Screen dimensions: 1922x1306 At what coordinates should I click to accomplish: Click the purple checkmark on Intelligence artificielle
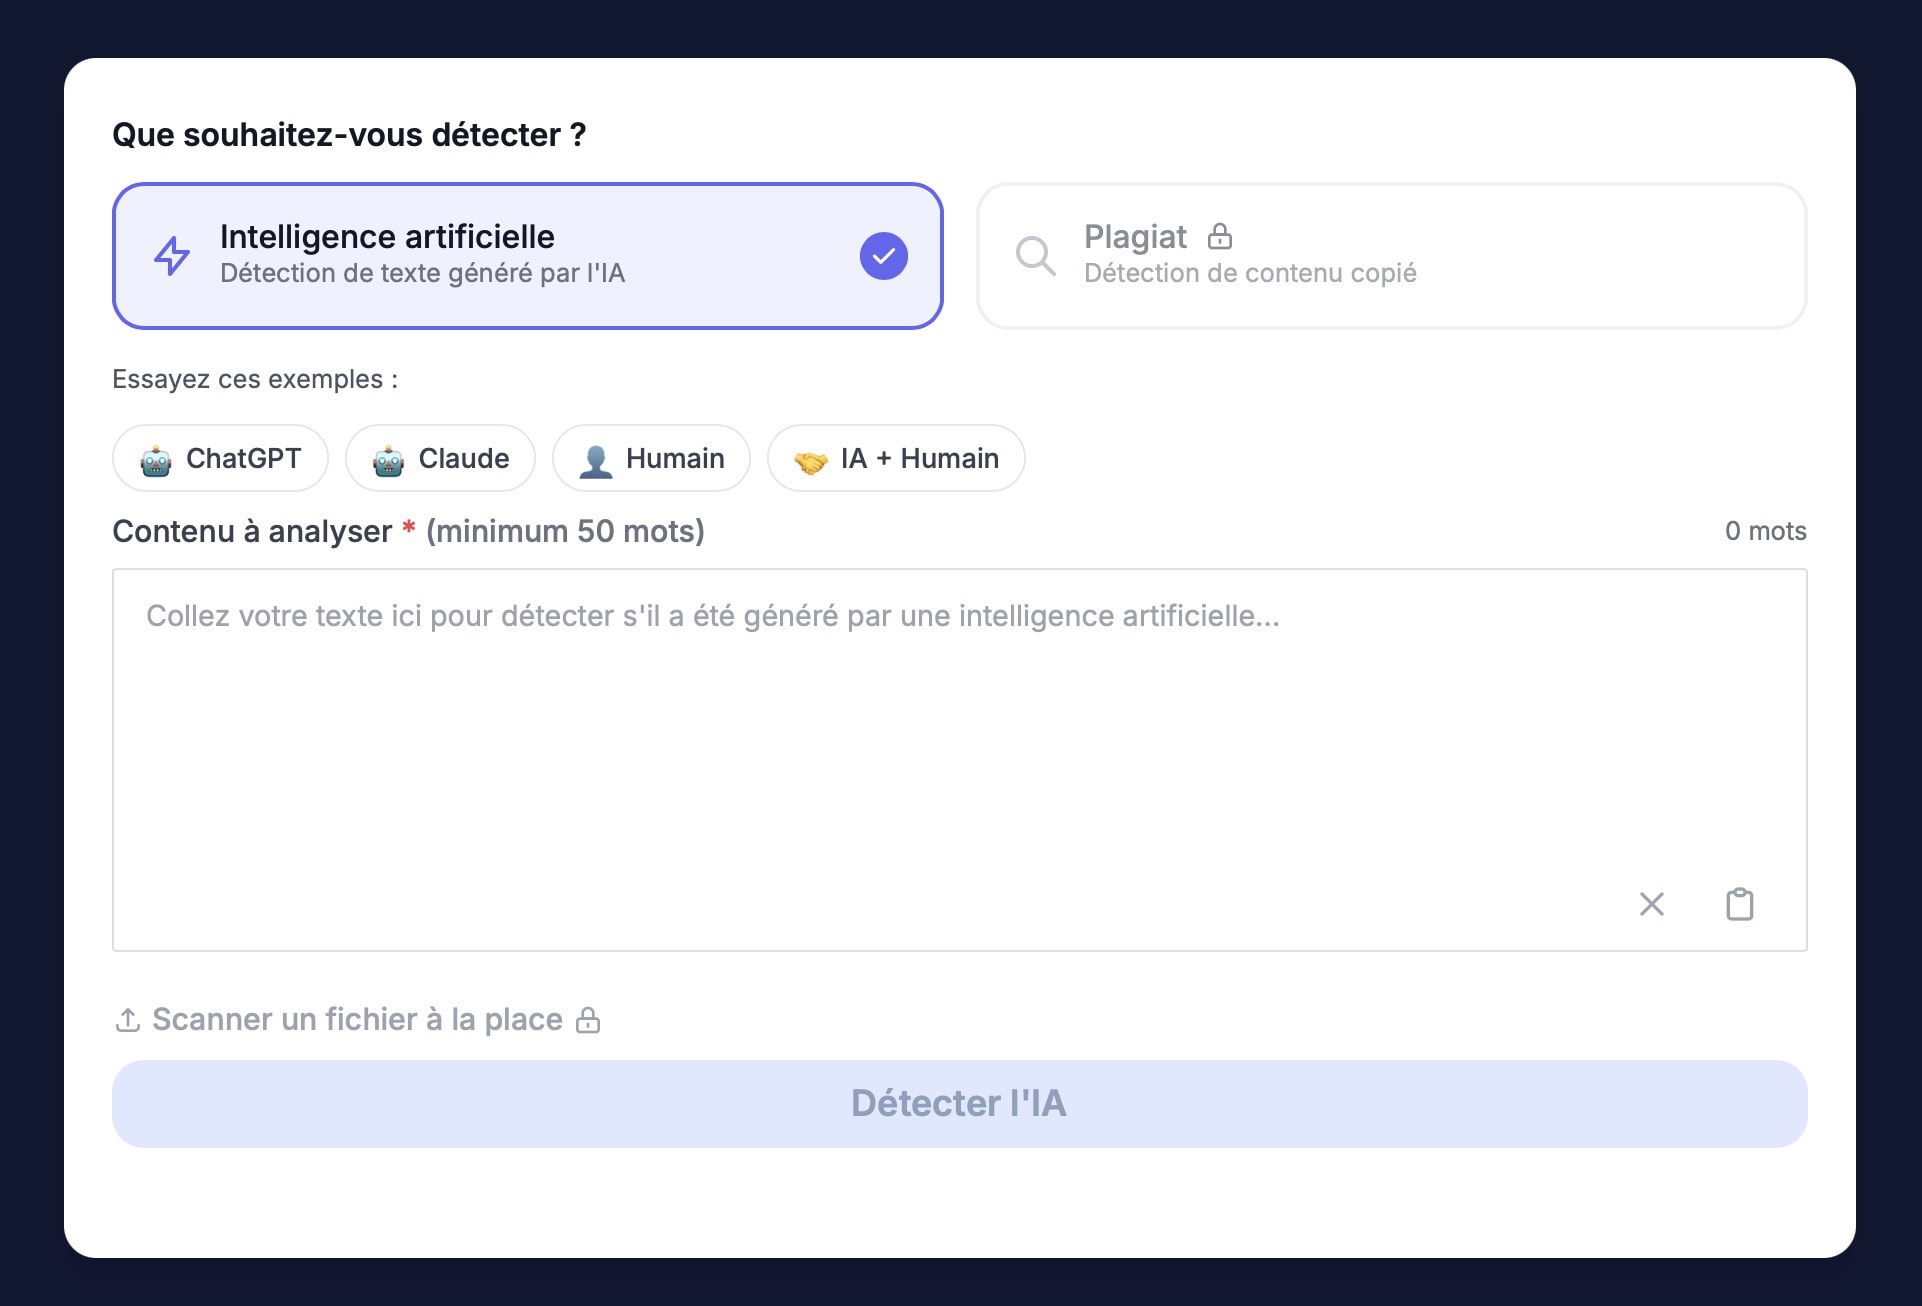[x=883, y=256]
